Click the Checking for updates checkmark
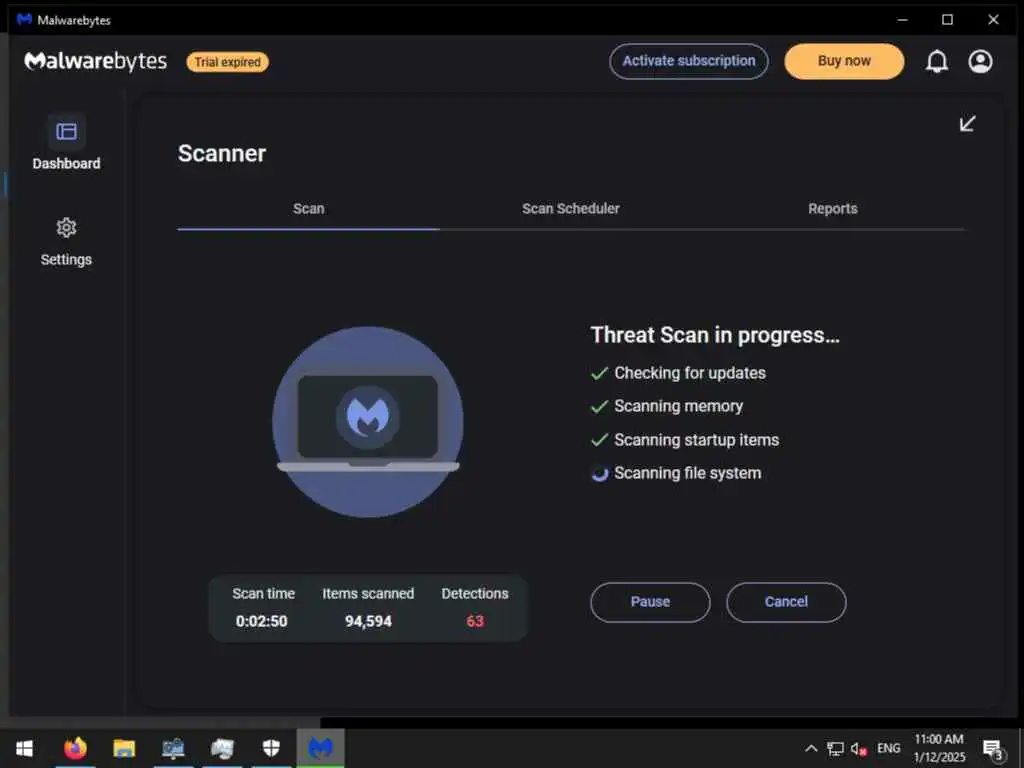This screenshot has height=768, width=1024. pyautogui.click(x=600, y=374)
